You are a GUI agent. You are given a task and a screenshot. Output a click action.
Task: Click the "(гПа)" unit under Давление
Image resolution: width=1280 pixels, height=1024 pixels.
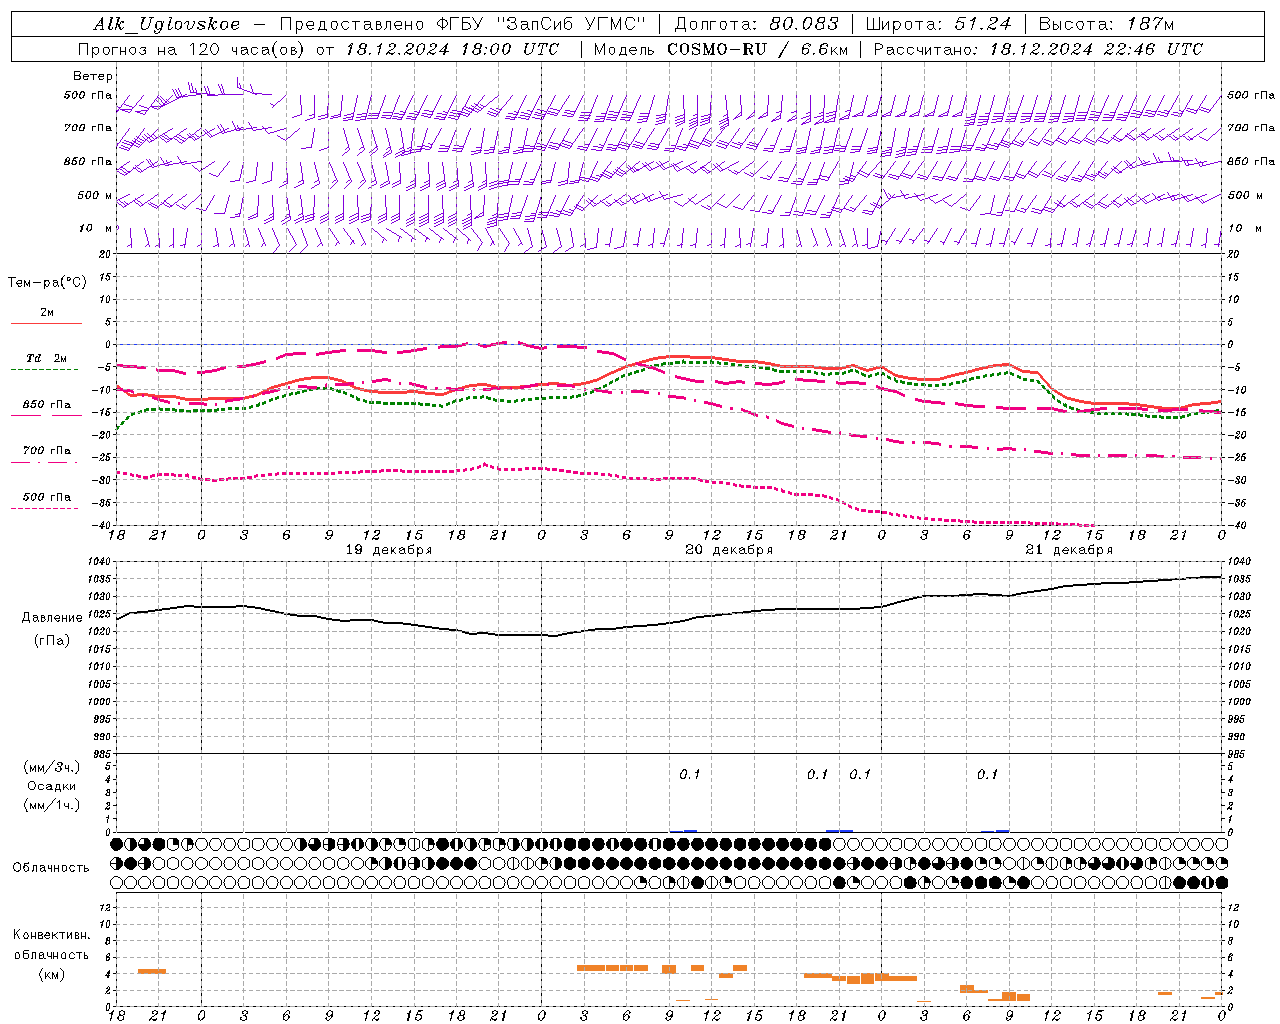[52, 640]
